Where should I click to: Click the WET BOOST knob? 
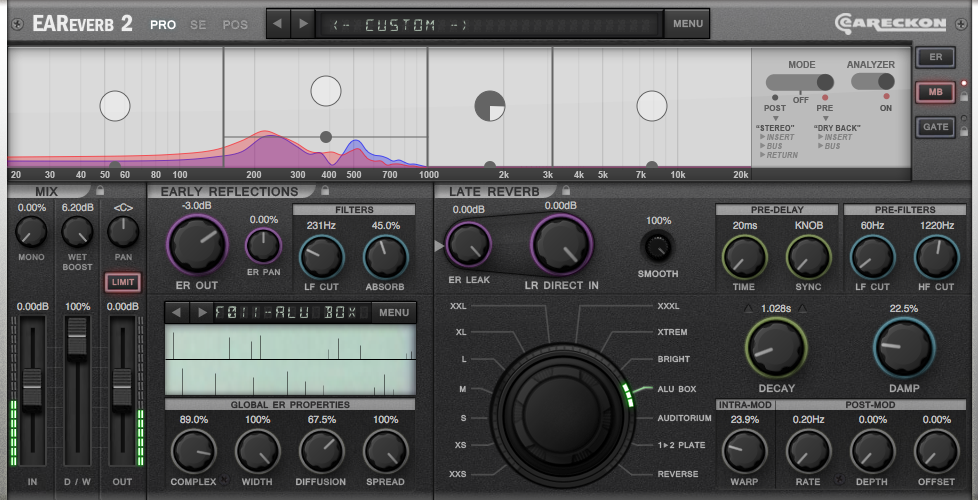click(x=77, y=232)
